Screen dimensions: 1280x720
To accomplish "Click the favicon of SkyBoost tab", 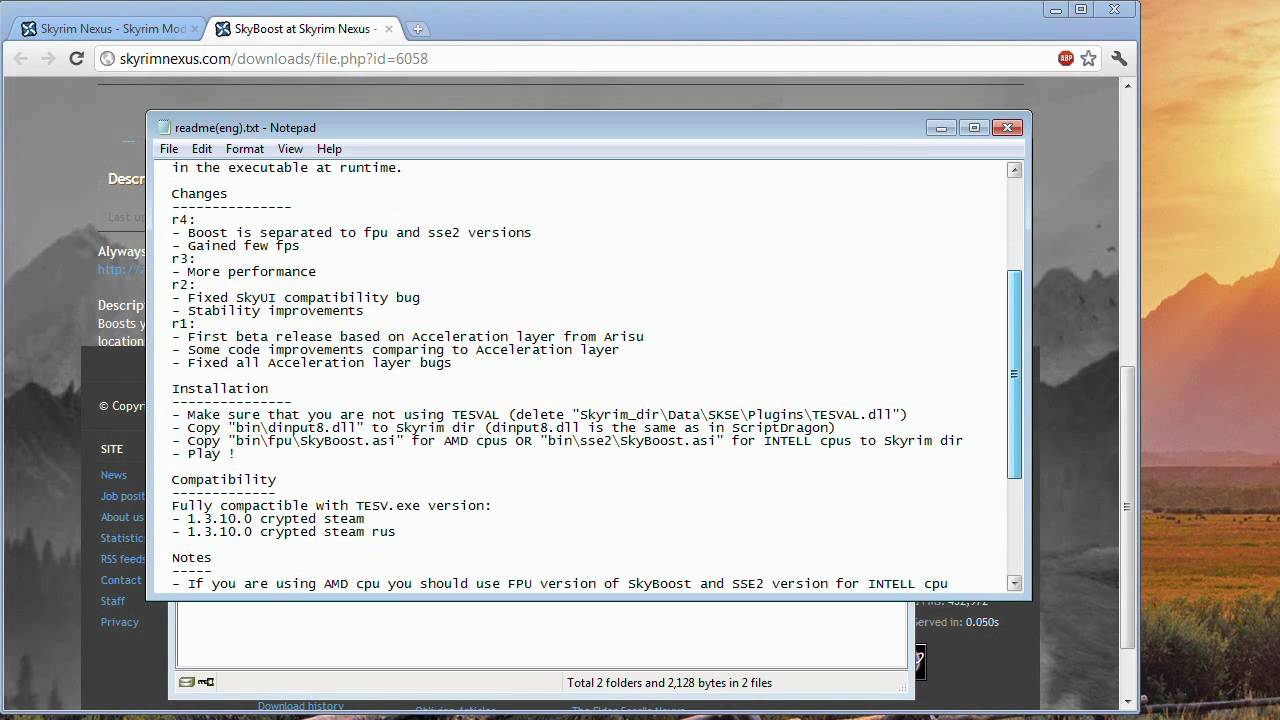I will (x=223, y=29).
